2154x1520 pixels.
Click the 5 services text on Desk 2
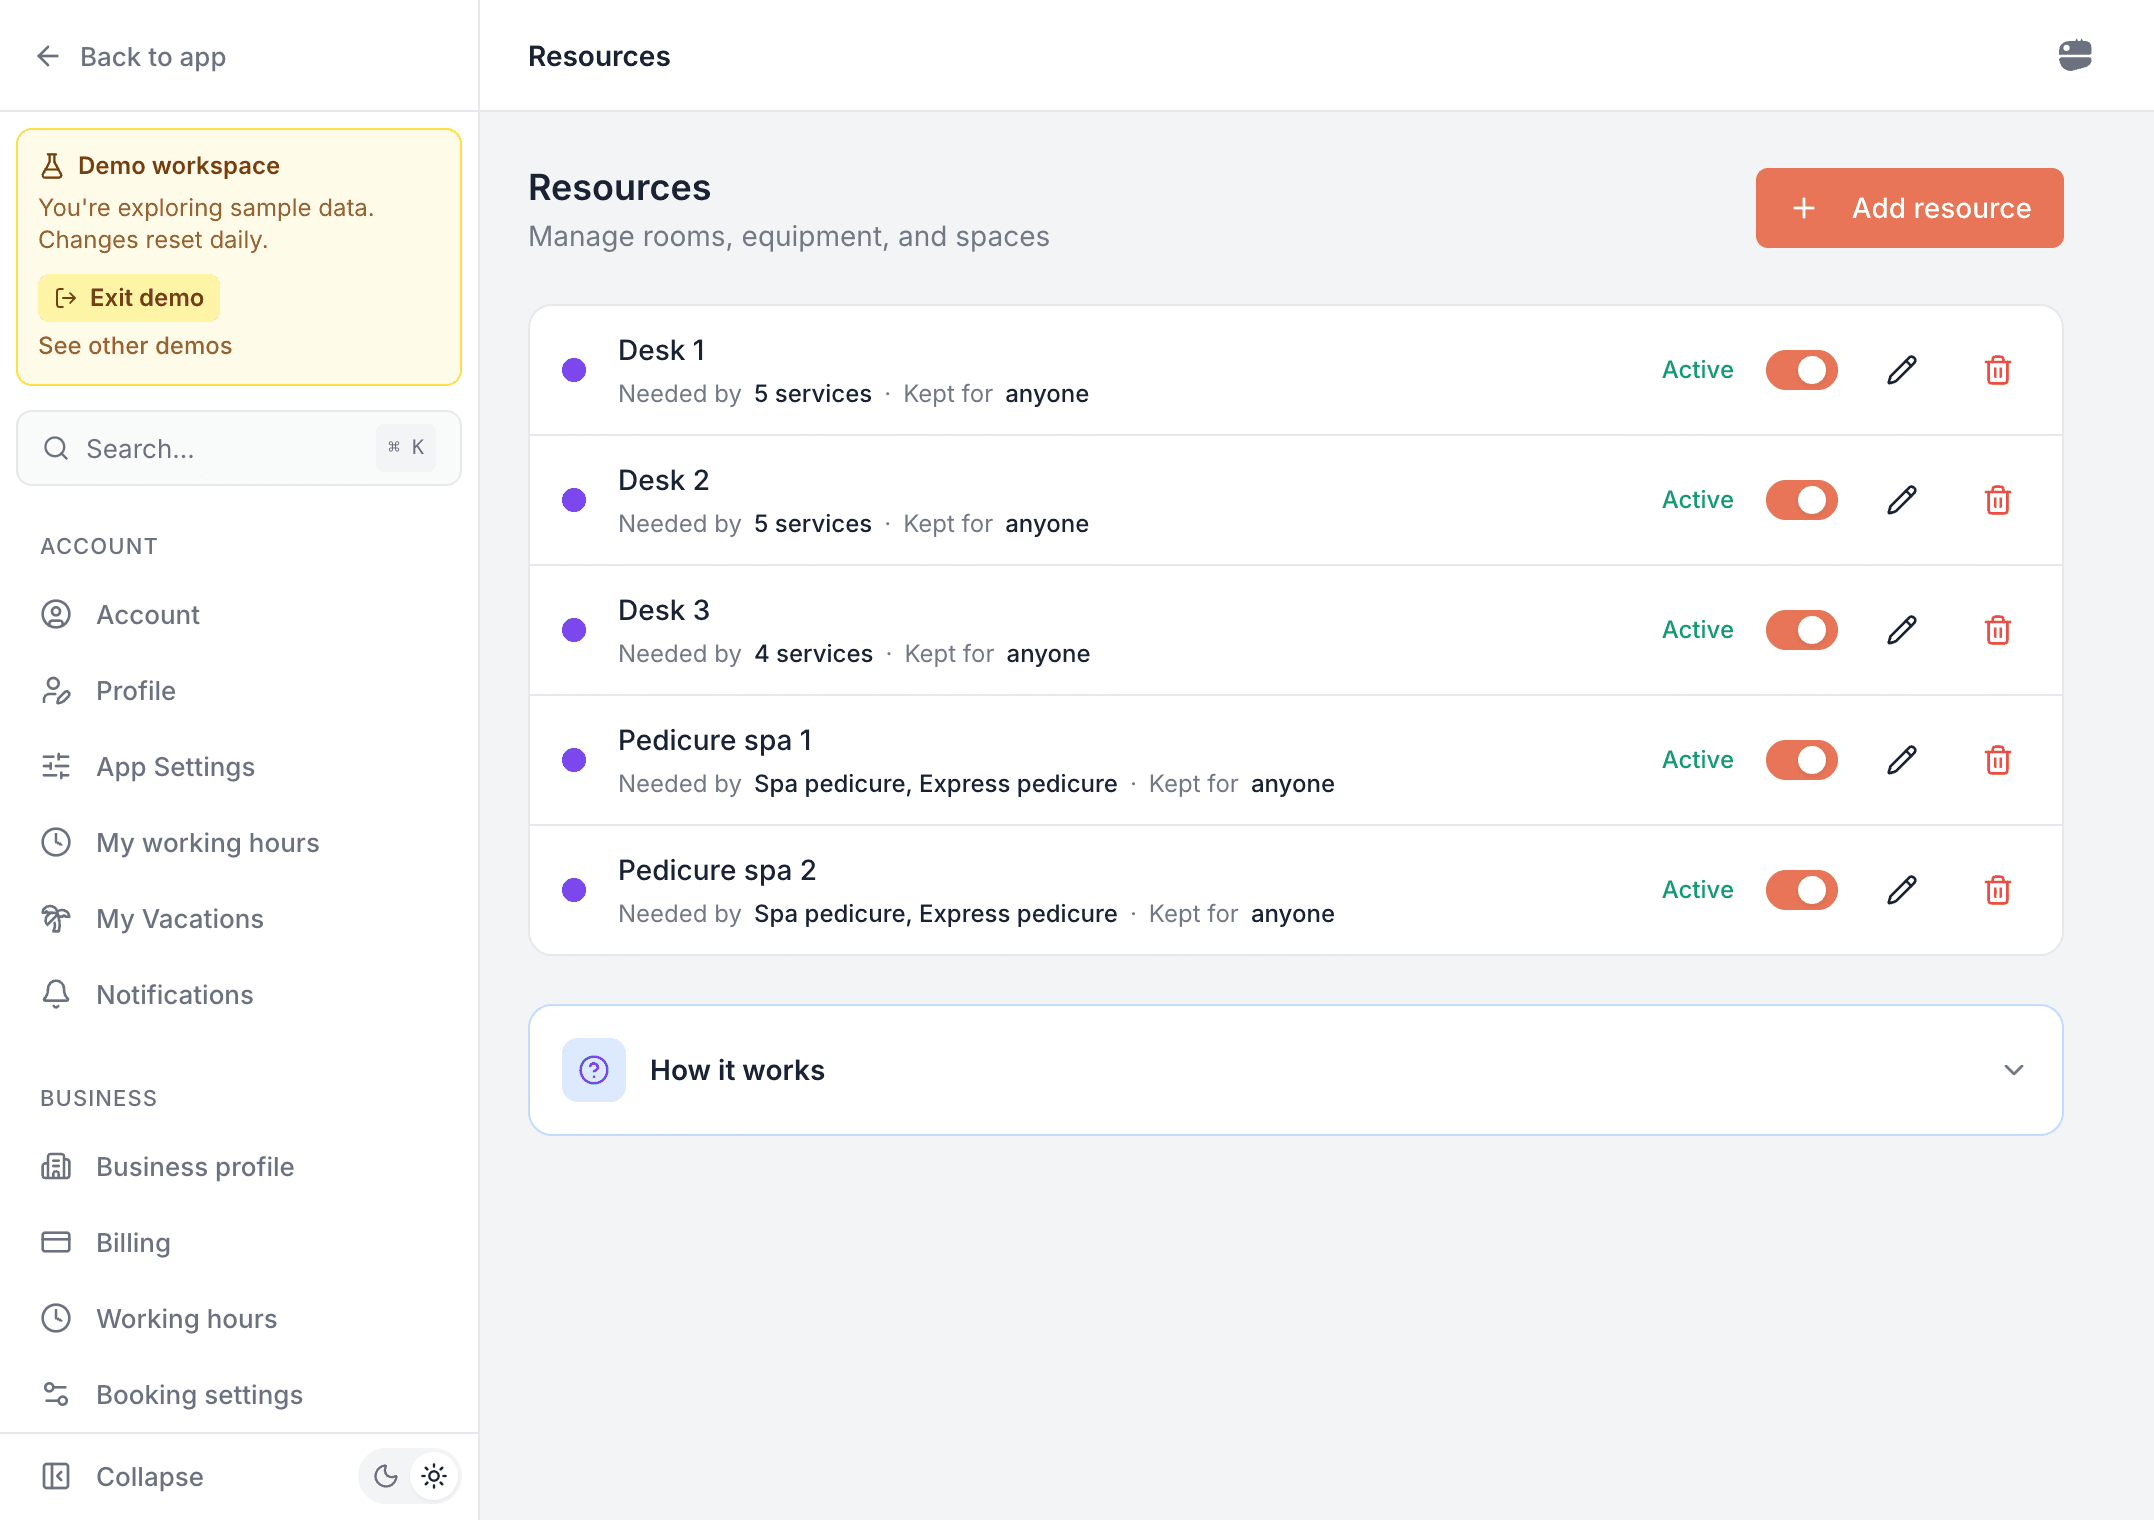coord(812,524)
